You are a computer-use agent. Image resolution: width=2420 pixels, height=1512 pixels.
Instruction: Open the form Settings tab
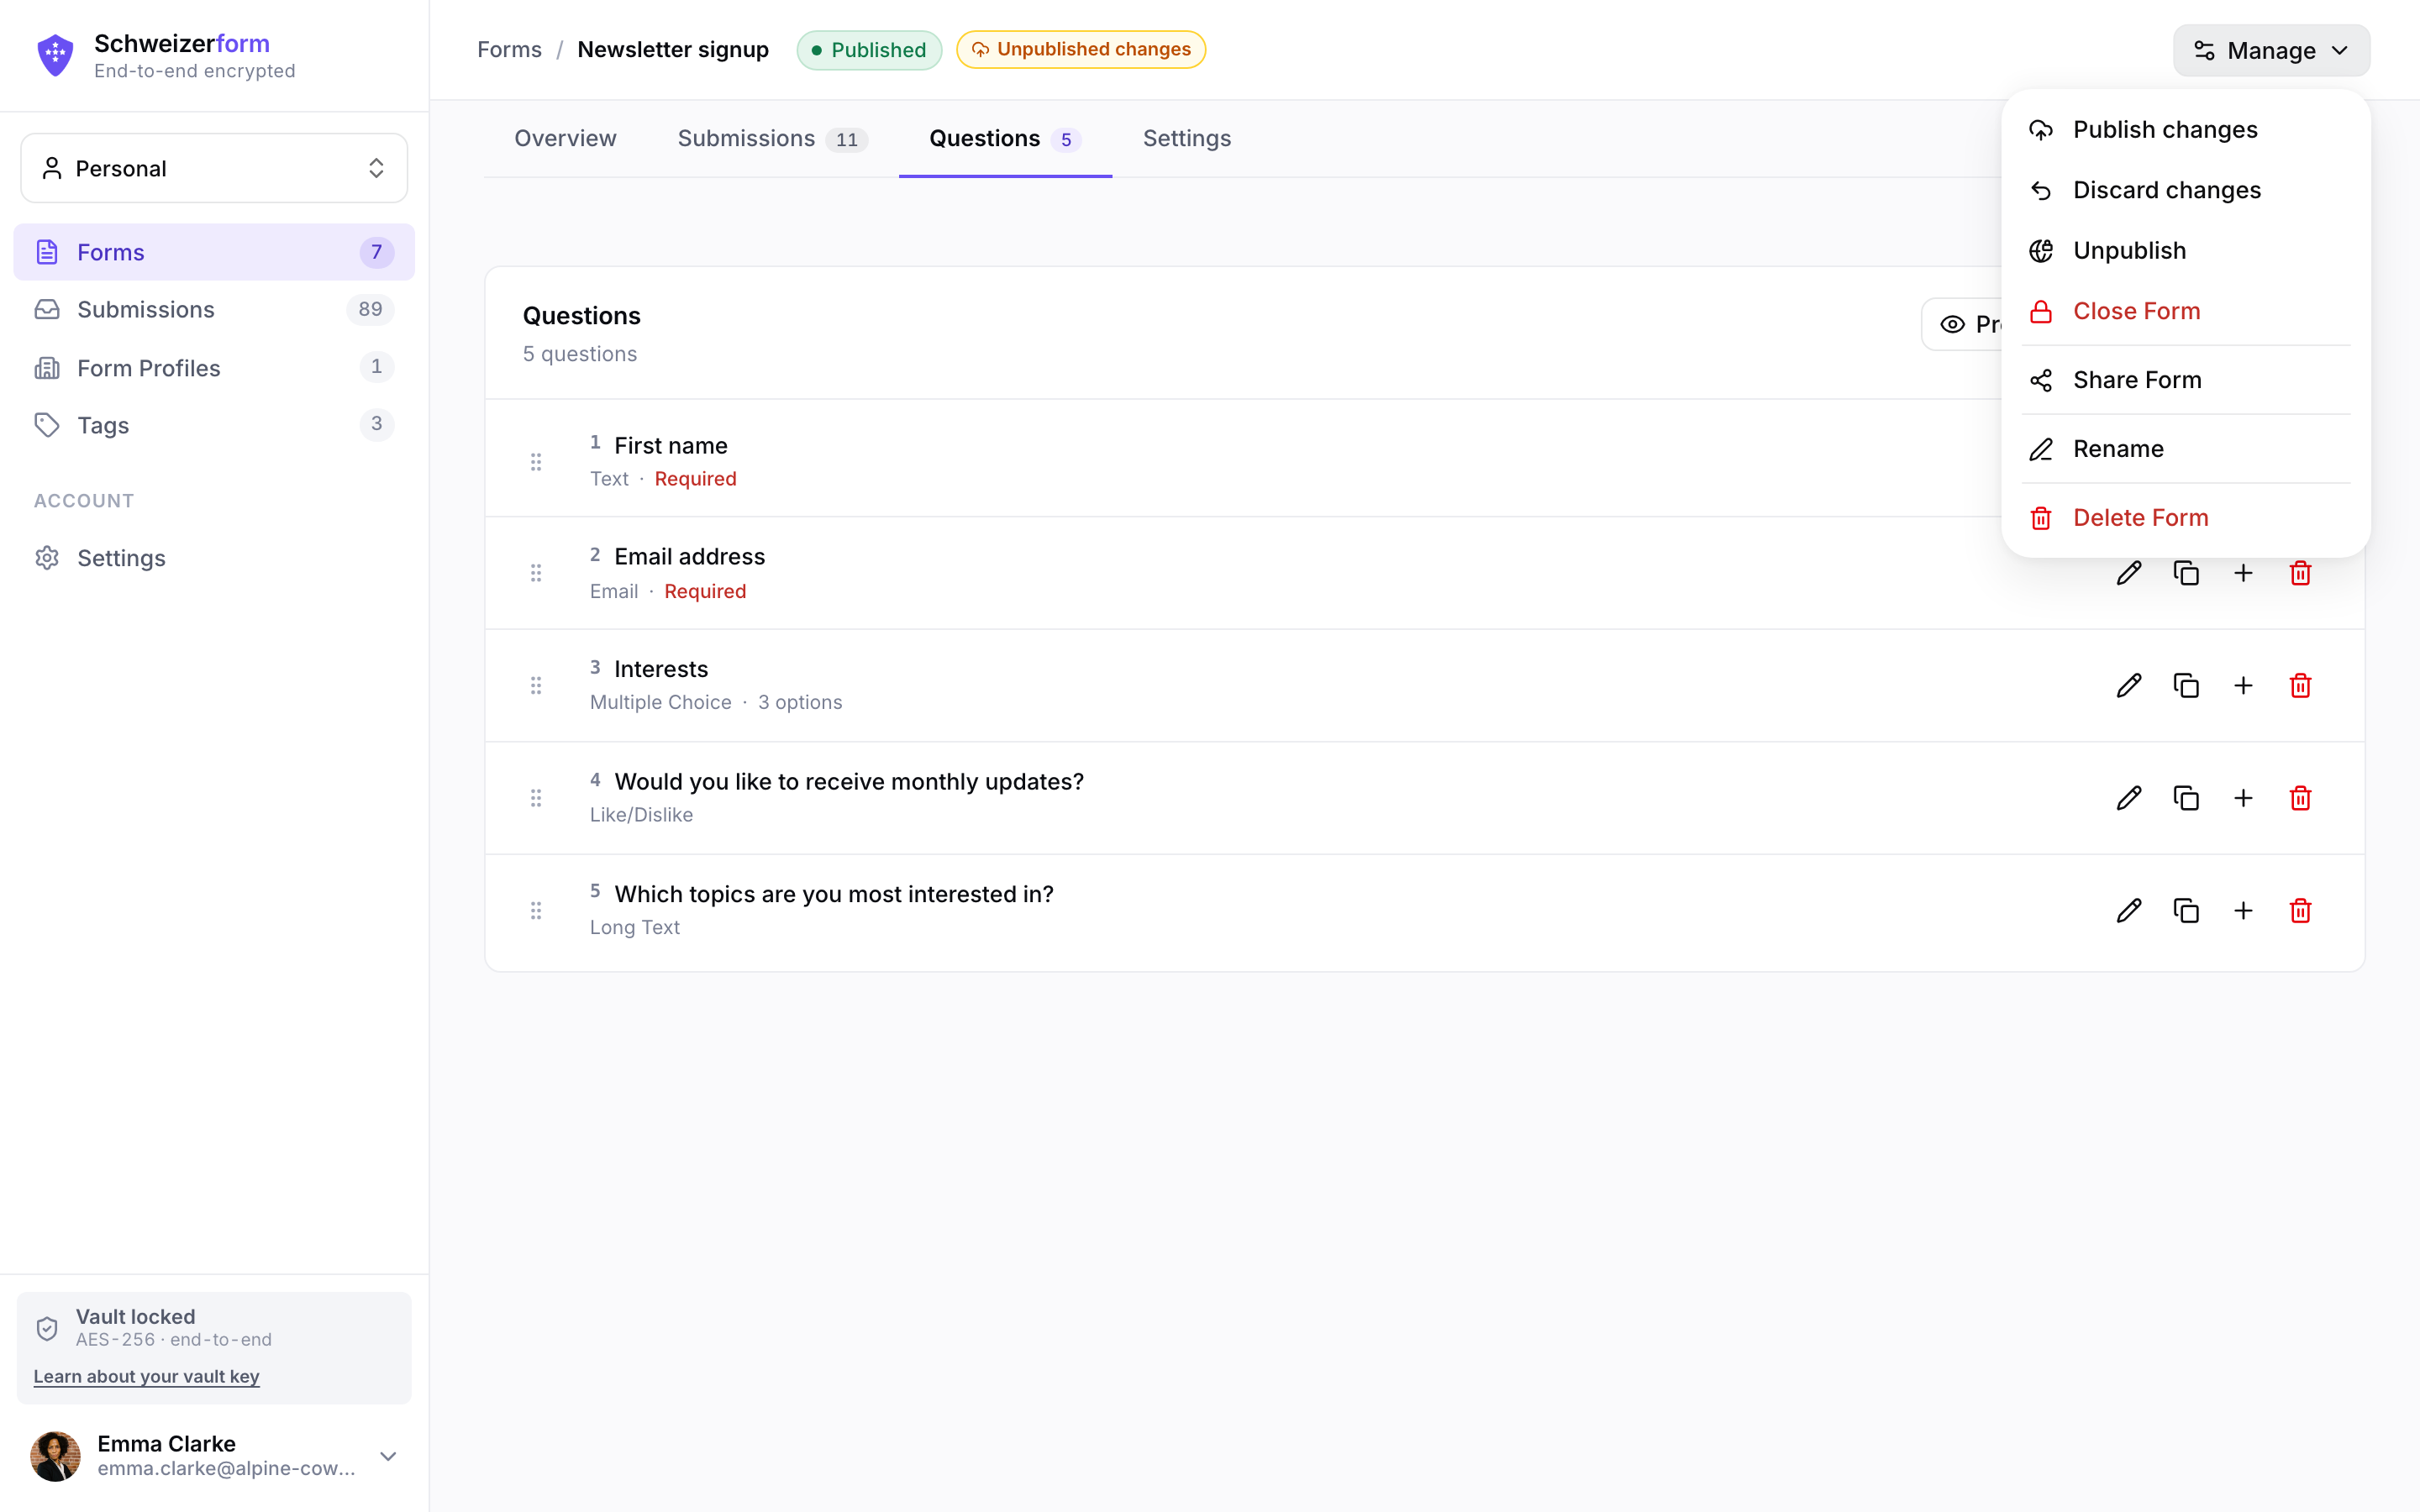1187,138
